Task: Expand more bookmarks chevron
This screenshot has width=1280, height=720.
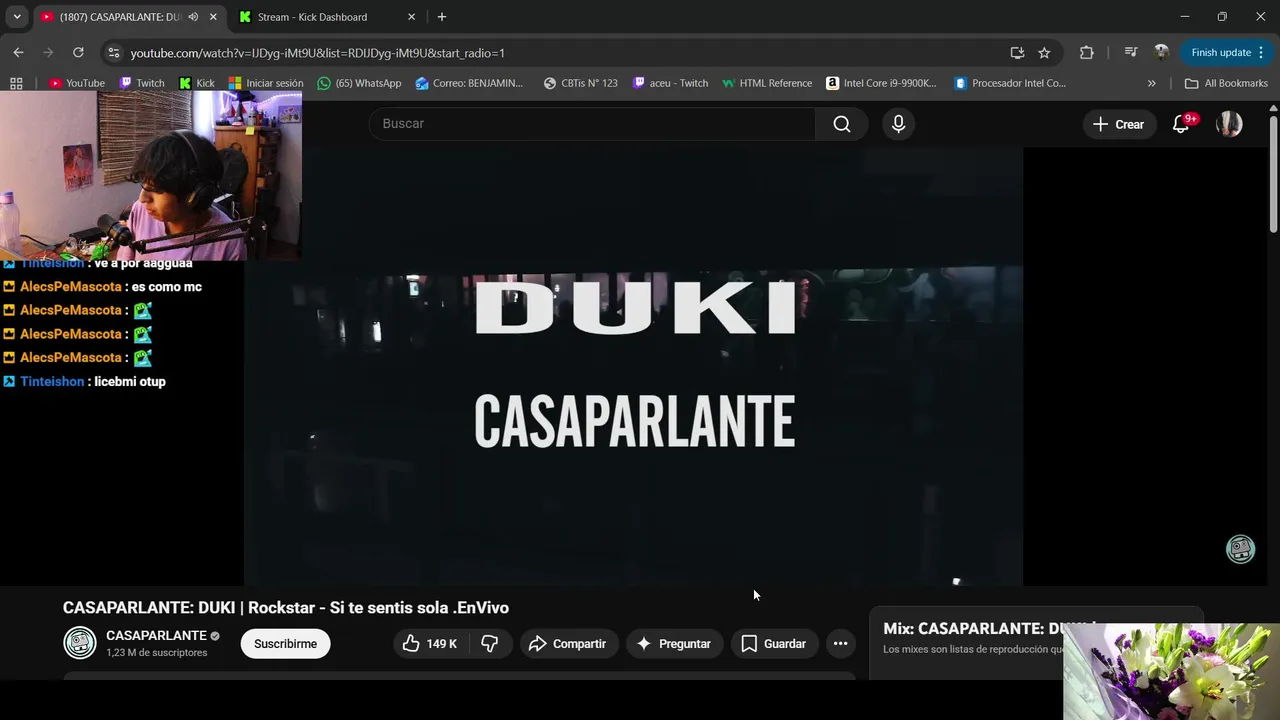Action: pos(1151,83)
